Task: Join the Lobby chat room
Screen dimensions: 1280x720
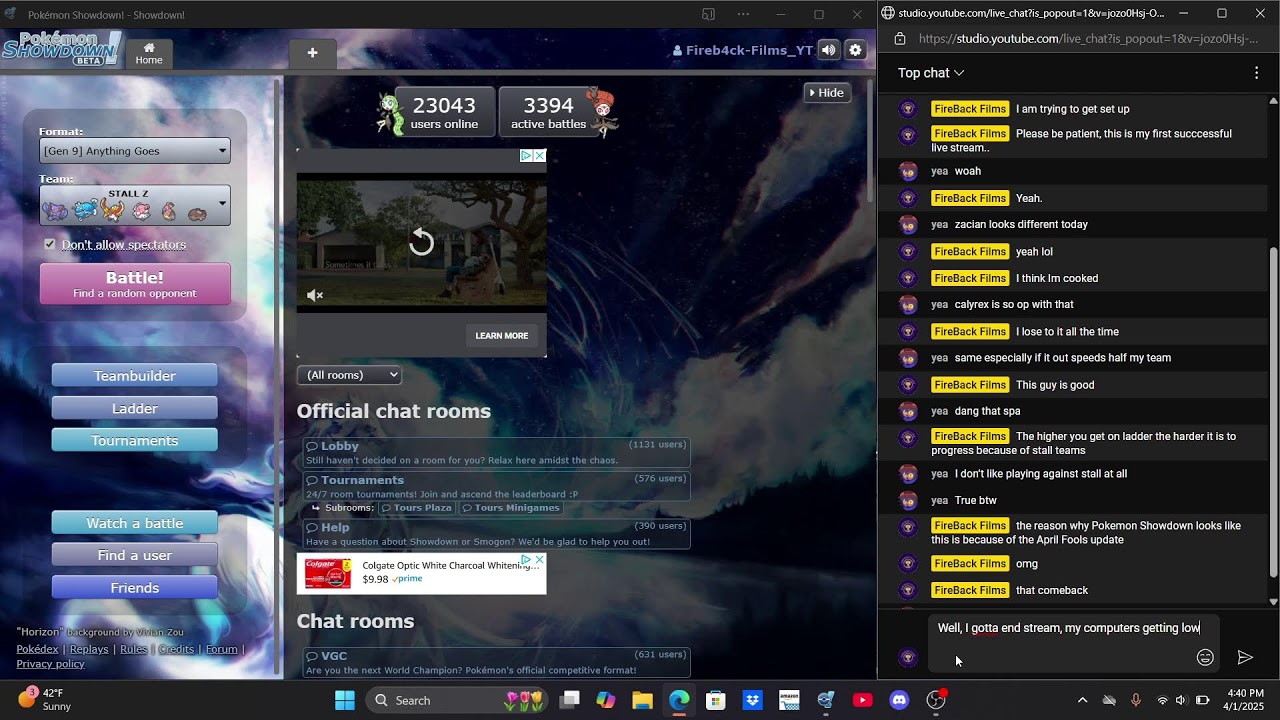Action: pos(497,452)
